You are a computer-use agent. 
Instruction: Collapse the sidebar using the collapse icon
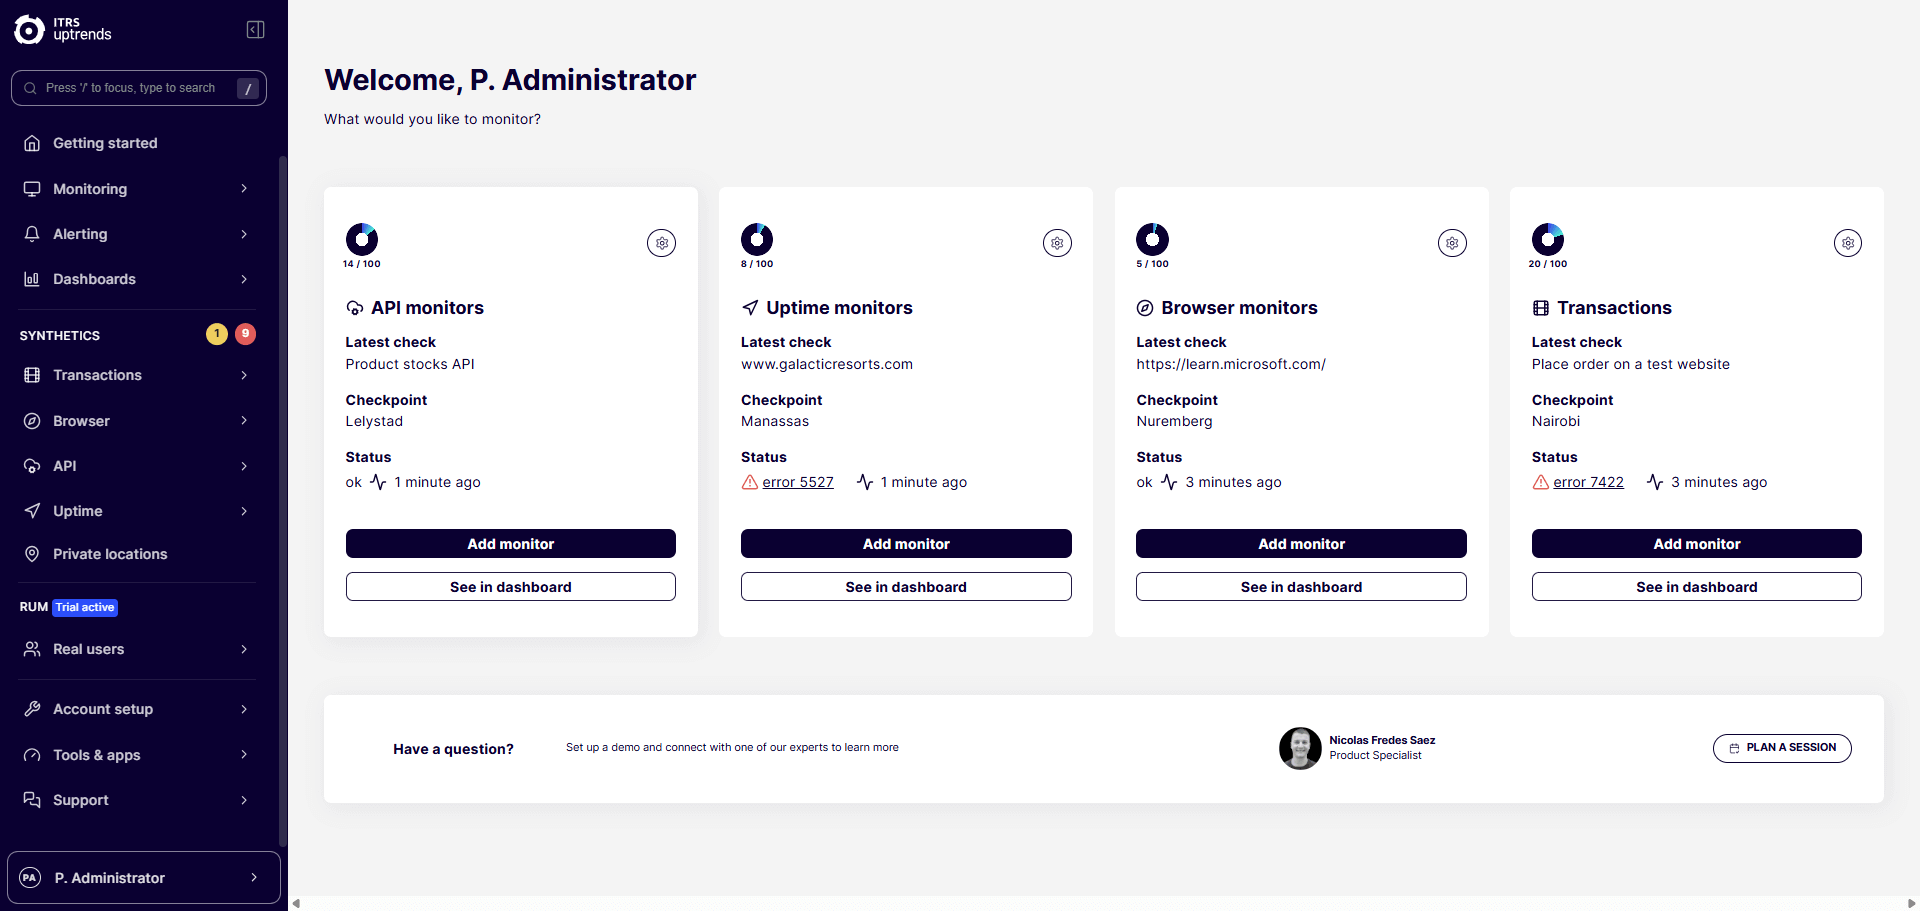(x=254, y=29)
